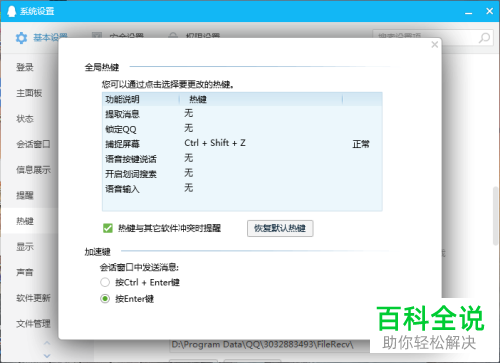
Task: Click 功能说明 column header
Action: (141, 99)
